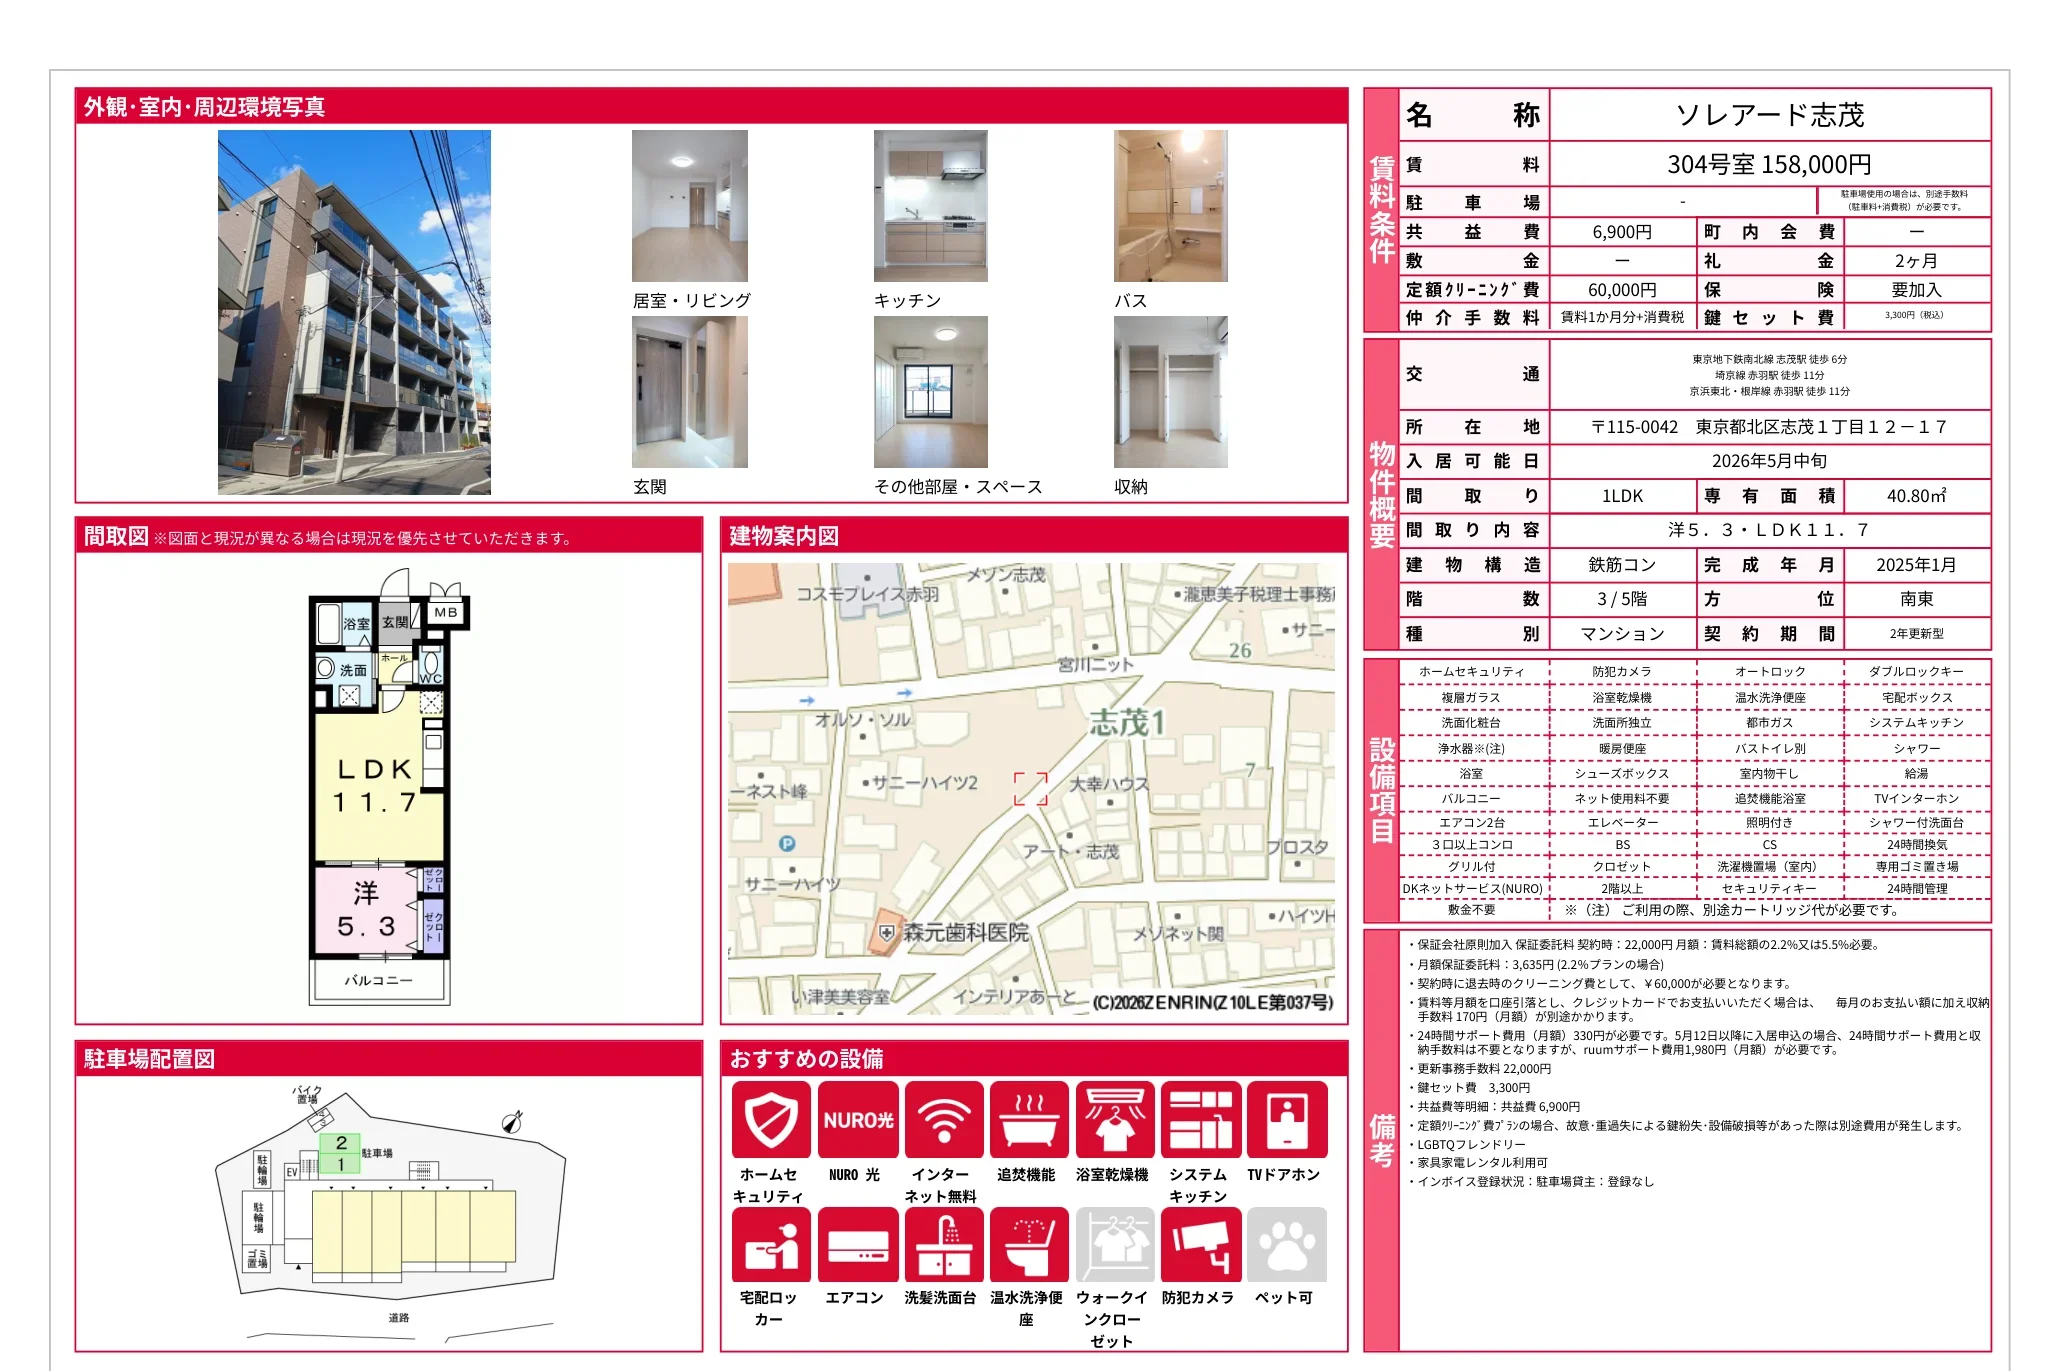Viewport: 2056px width, 1371px height.
Task: Click green parking space number 2
Action: (x=341, y=1143)
